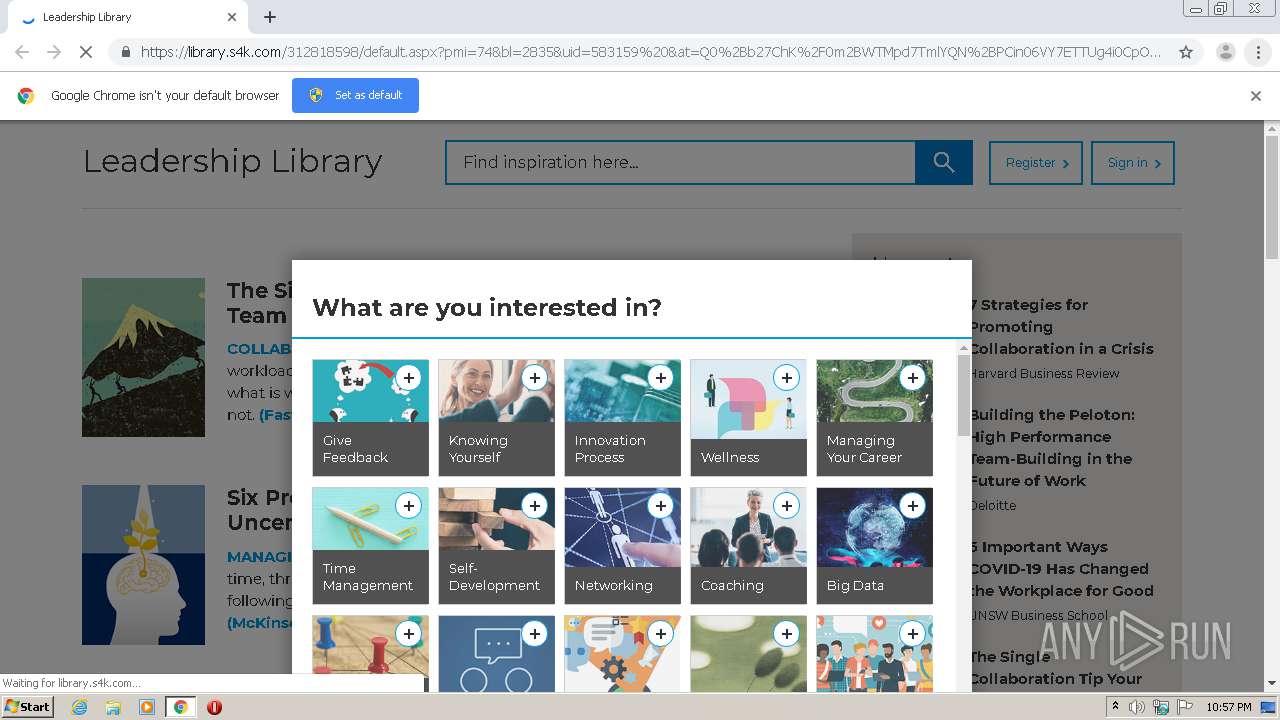Add Give Feedback topic with plus icon
The image size is (1280, 720).
408,378
